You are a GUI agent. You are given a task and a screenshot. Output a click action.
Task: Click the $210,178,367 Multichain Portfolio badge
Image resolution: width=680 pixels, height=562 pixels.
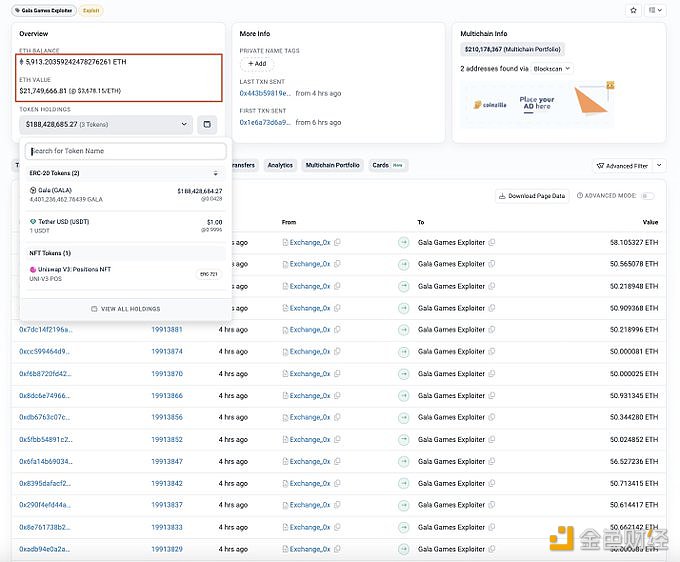(x=512, y=49)
